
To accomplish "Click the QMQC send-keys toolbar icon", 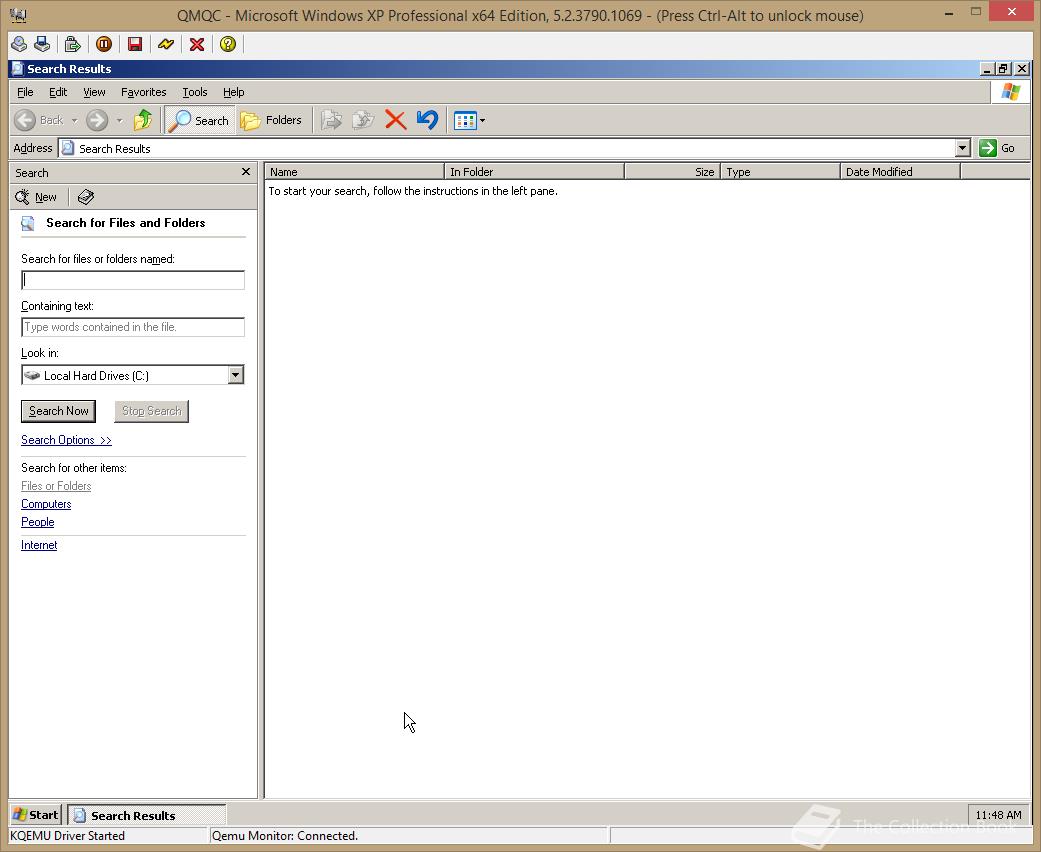I will point(72,44).
